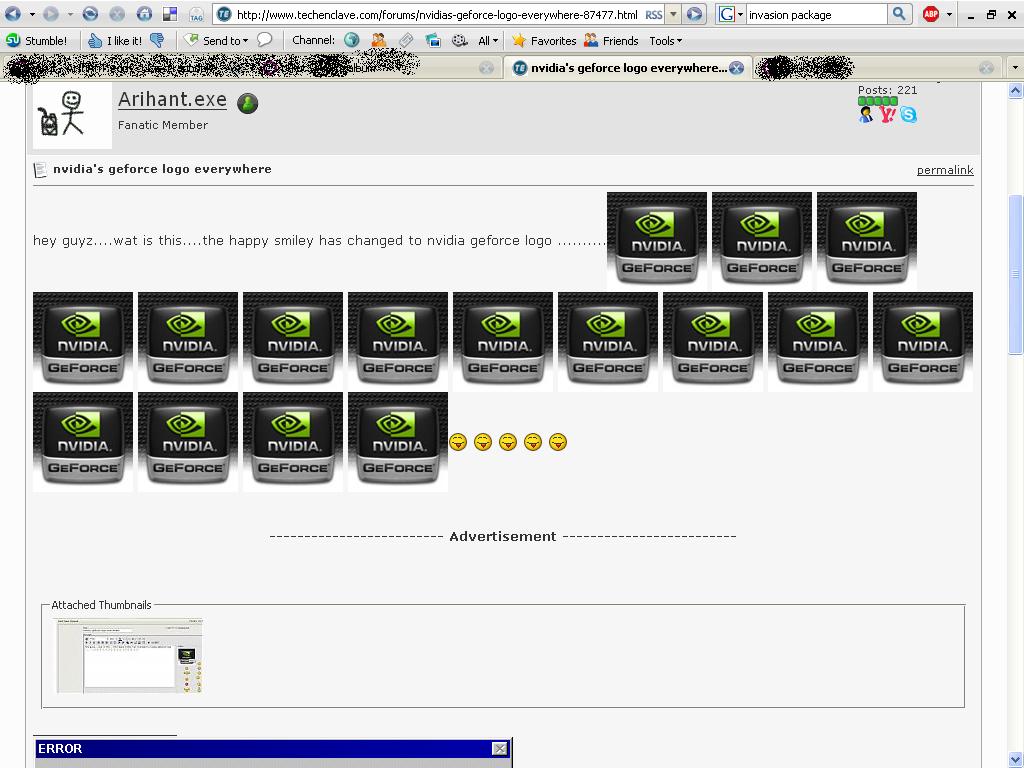Open the Google search engine selector dropdown

730,14
